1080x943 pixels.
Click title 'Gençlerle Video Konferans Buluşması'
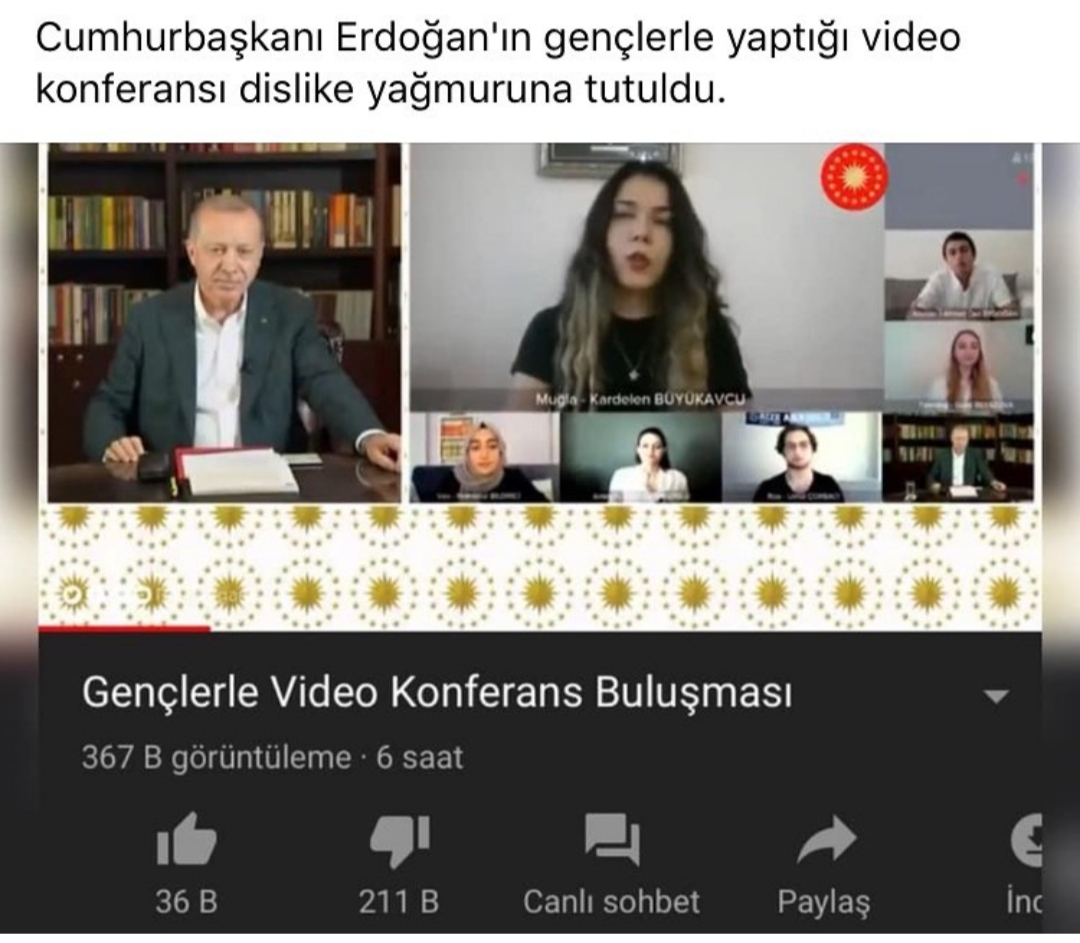click(437, 692)
